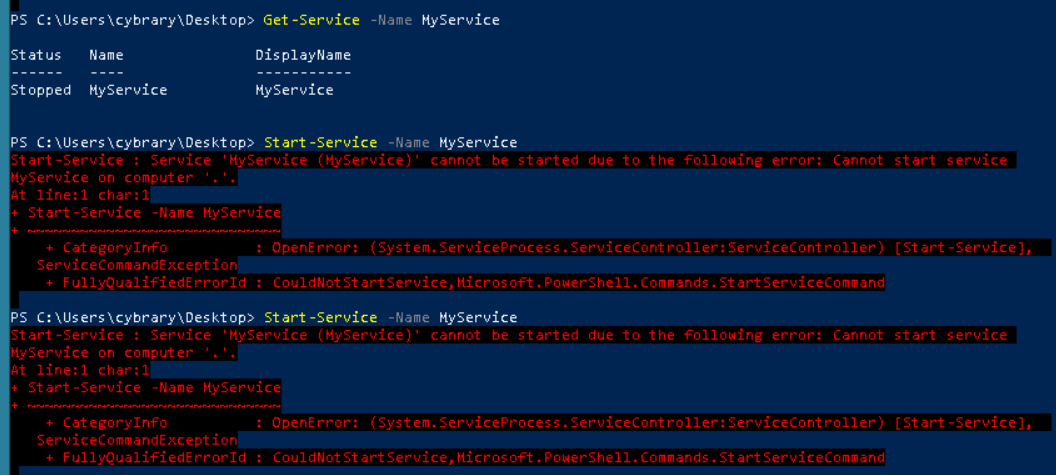Click the prompt path before Get-Service
This screenshot has width=1056, height=475.
[133, 20]
